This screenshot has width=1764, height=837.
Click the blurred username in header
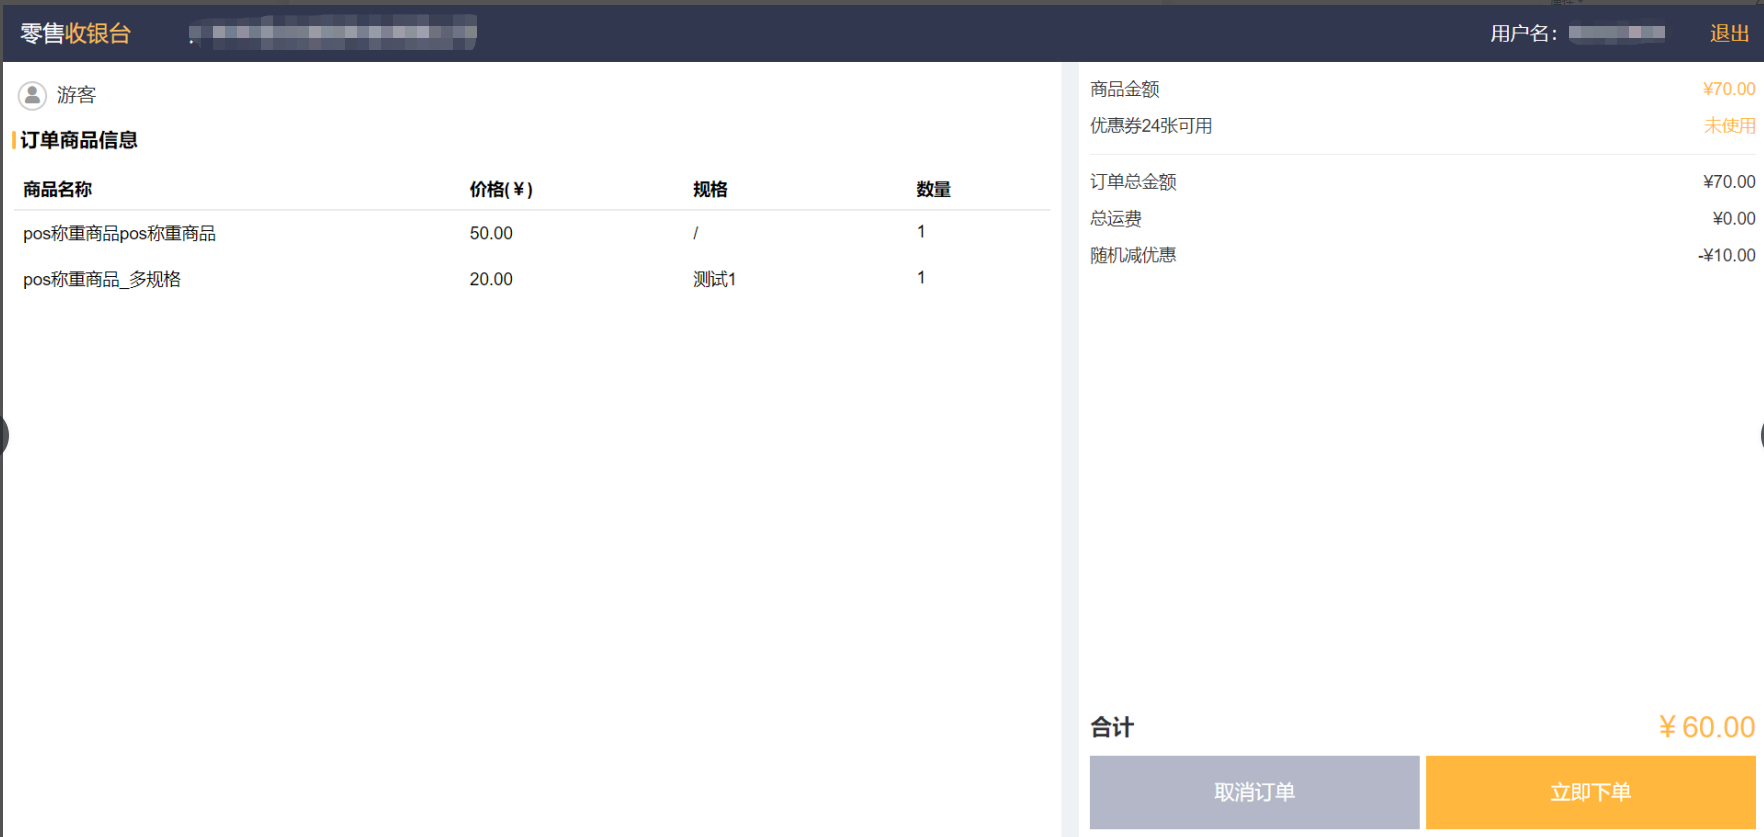pyautogui.click(x=1616, y=34)
